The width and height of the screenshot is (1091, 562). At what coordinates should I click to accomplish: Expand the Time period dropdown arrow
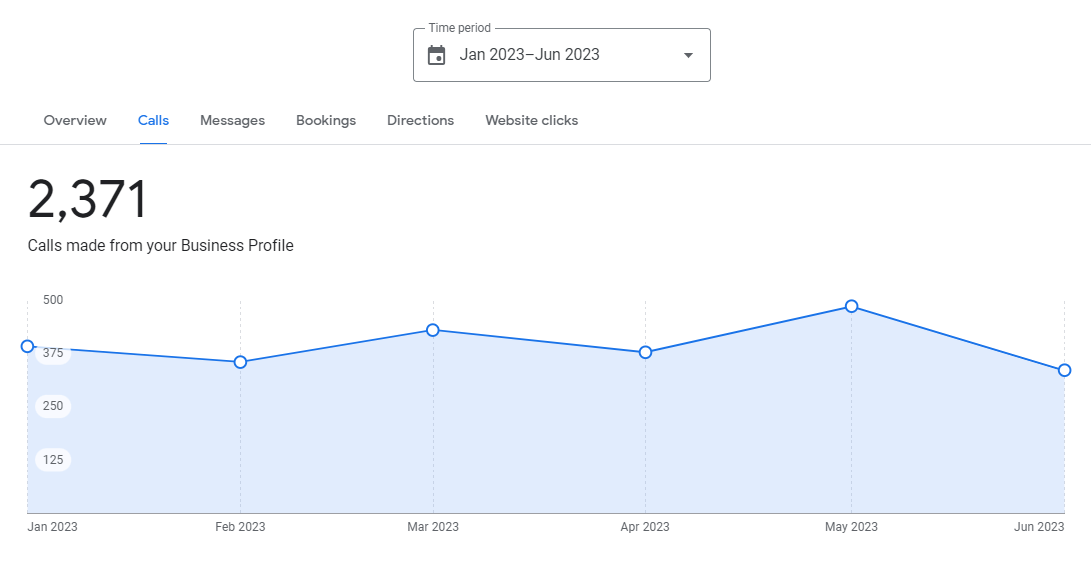click(x=688, y=55)
